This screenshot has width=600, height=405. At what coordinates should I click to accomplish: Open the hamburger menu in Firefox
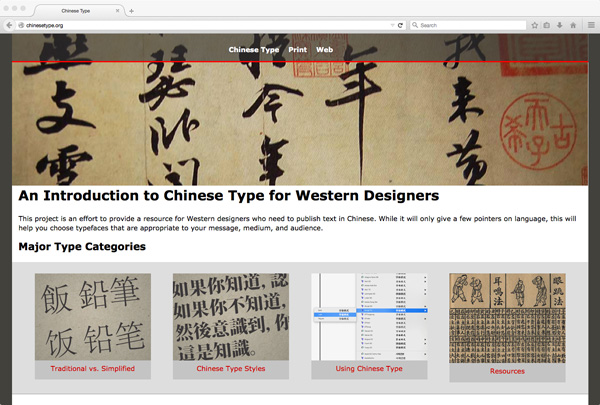(590, 24)
